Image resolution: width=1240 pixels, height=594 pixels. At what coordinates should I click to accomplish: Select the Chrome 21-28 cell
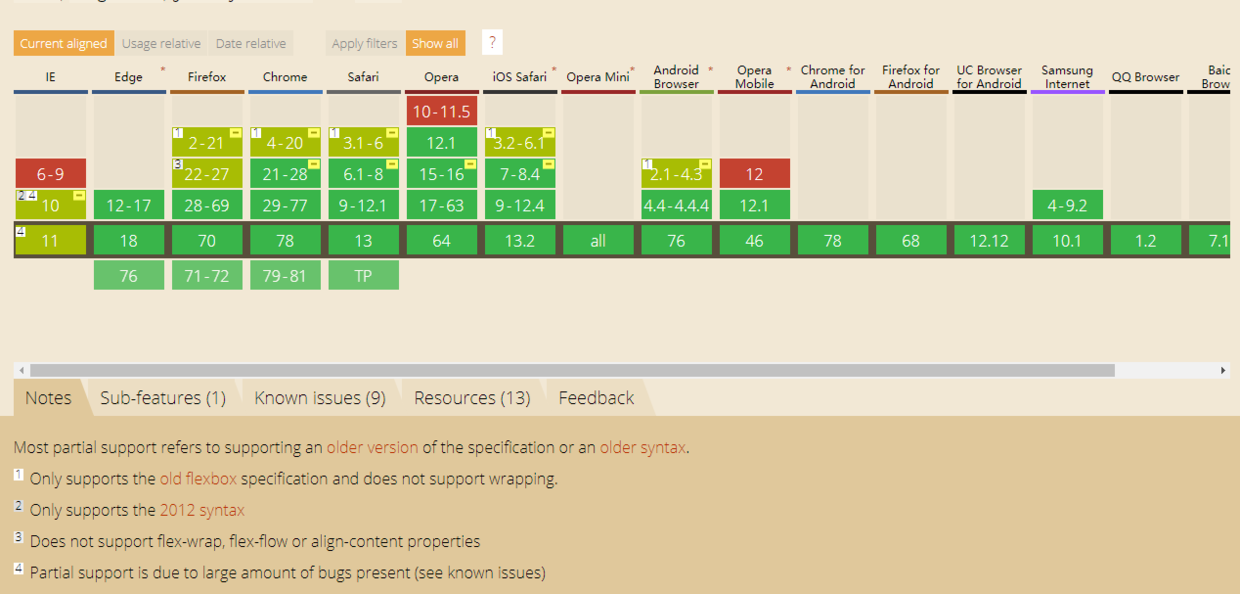point(285,174)
